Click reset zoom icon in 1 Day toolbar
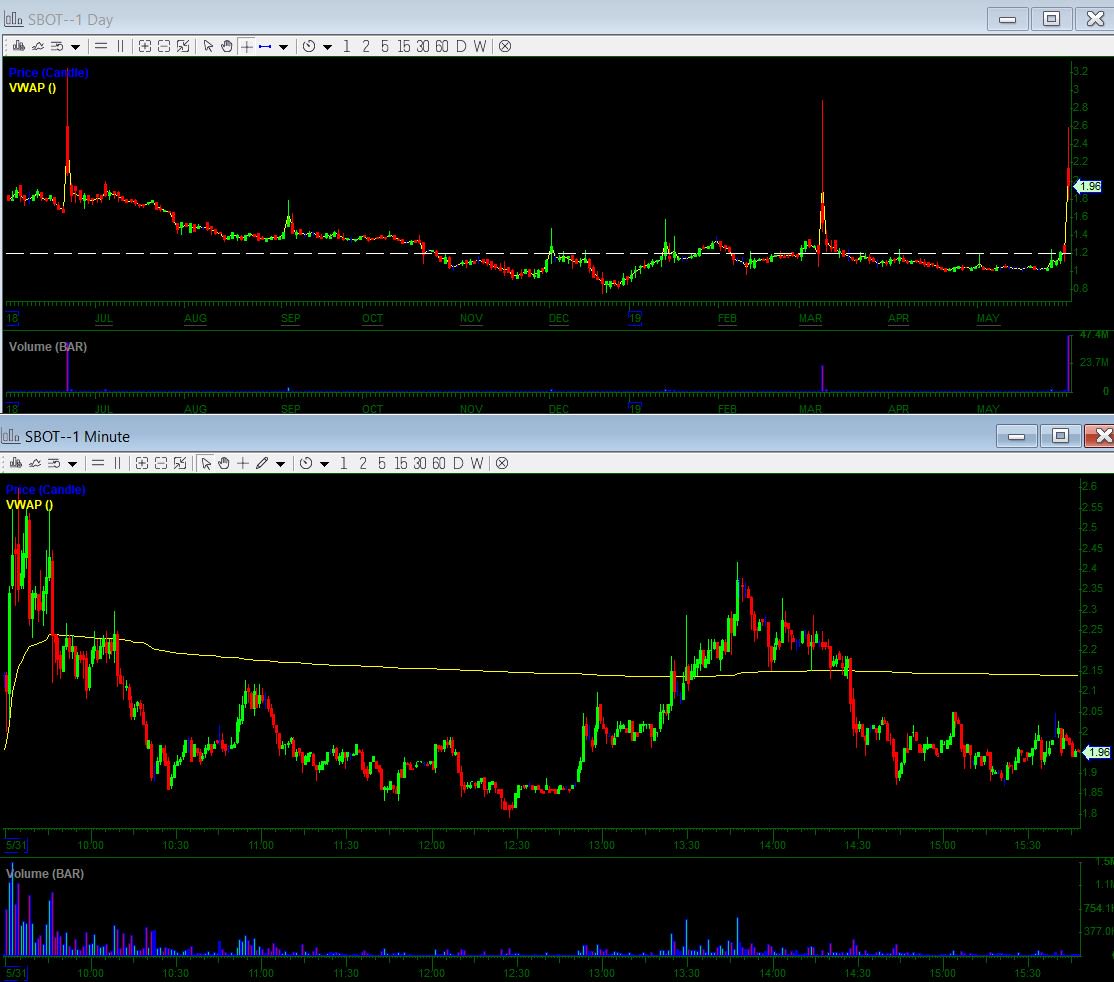Image resolution: width=1114 pixels, height=982 pixels. (183, 46)
